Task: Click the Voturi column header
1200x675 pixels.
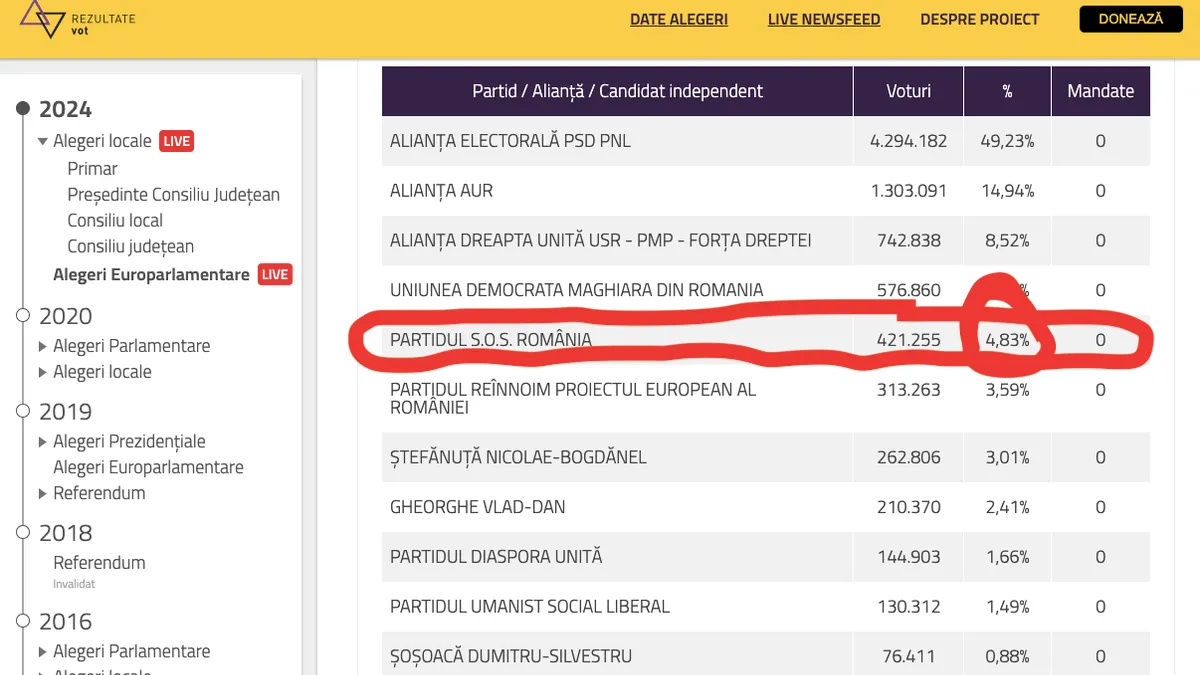Action: point(907,91)
